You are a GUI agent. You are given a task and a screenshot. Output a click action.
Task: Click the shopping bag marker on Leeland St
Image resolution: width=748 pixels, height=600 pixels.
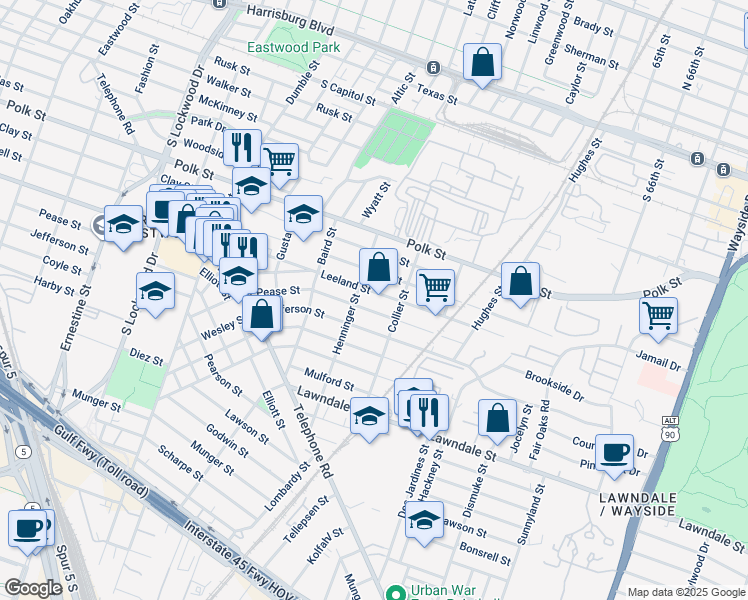(x=378, y=268)
